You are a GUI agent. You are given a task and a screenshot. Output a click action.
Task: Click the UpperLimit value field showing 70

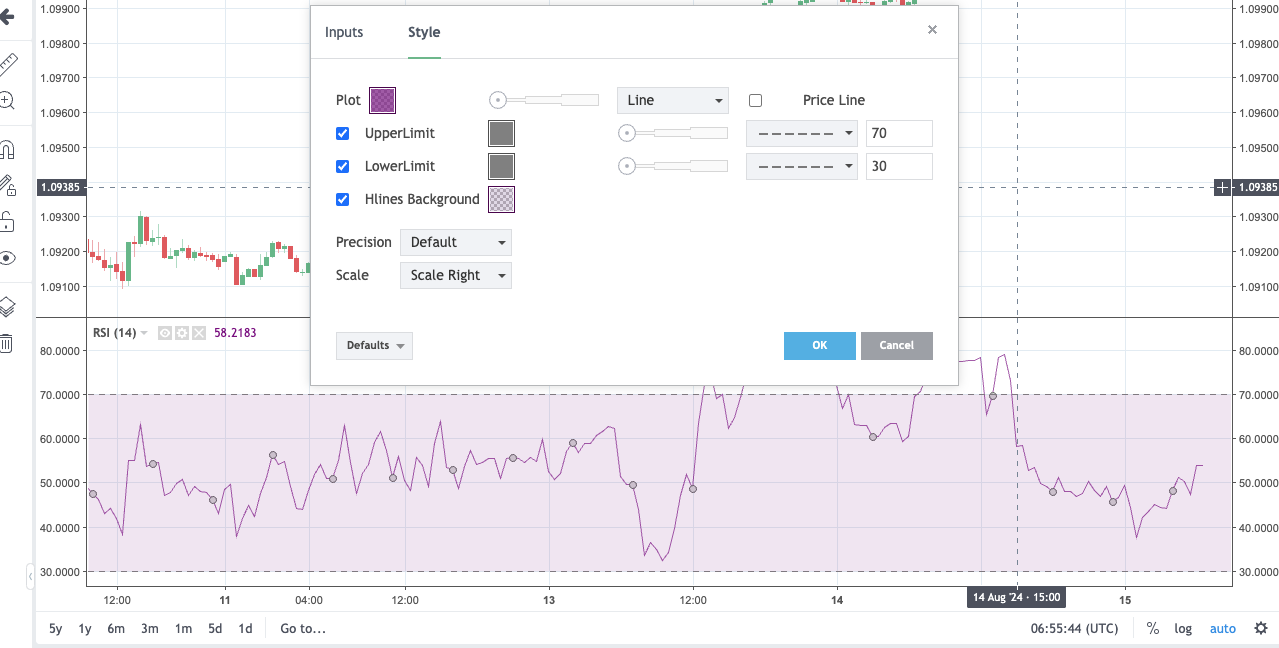899,133
